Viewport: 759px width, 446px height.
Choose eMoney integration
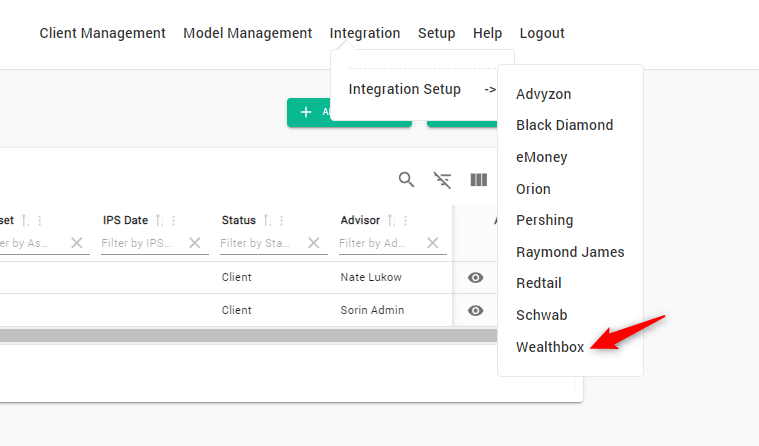coord(542,157)
